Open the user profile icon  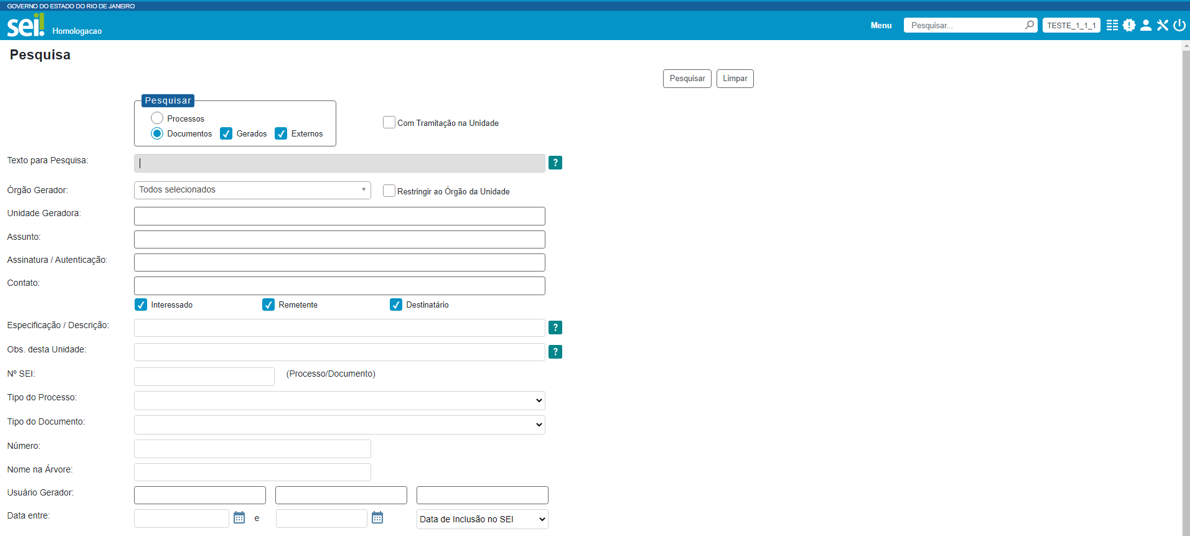pos(1146,25)
